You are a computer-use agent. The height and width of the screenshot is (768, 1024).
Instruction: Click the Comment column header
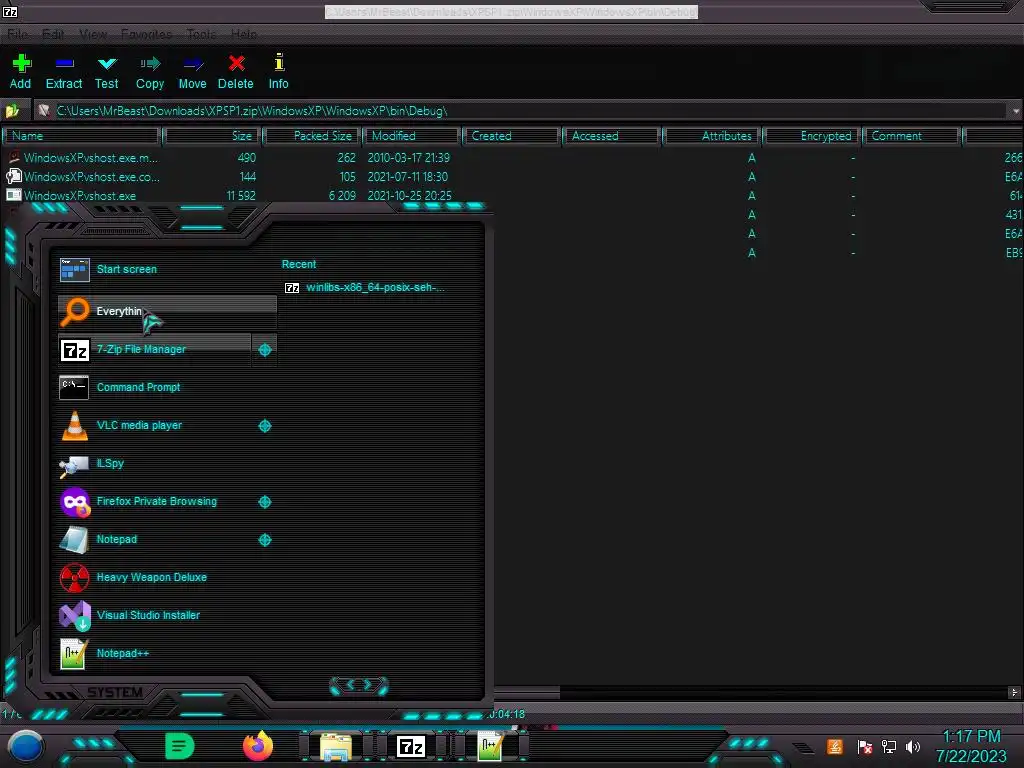tap(912, 136)
